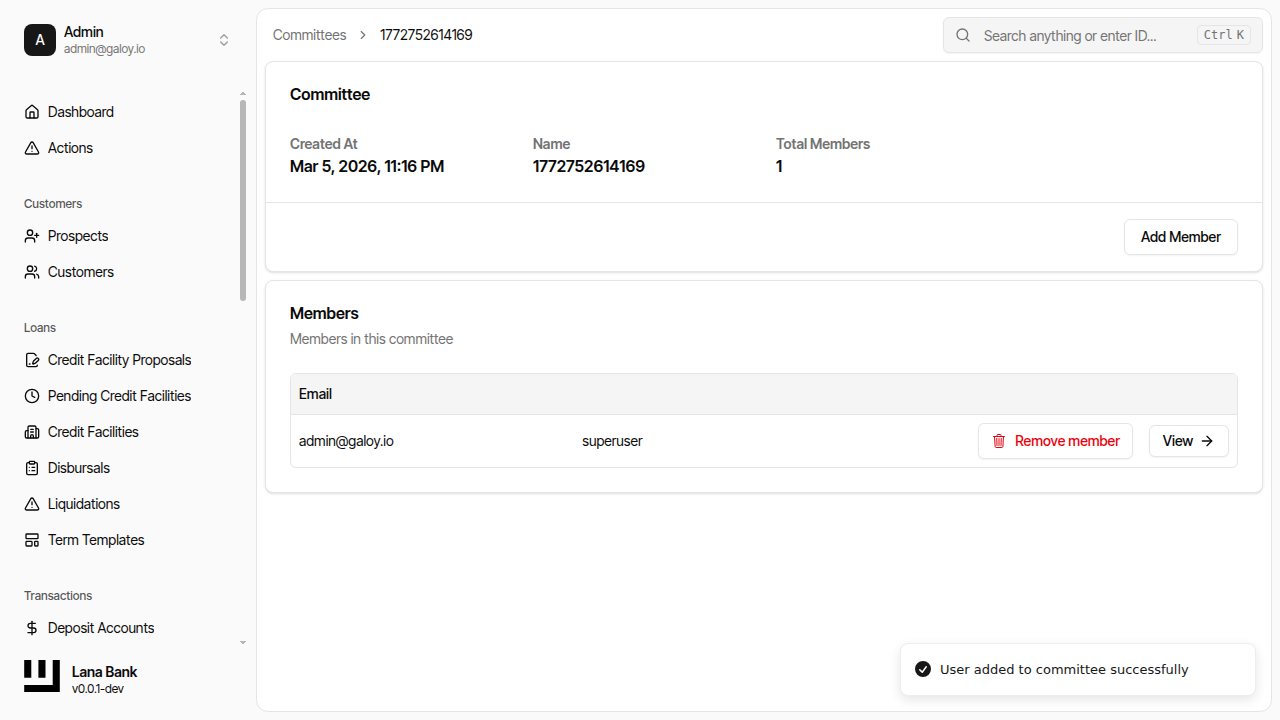Select the Pending Credit Facilities clock icon
1280x720 pixels.
pos(31,395)
